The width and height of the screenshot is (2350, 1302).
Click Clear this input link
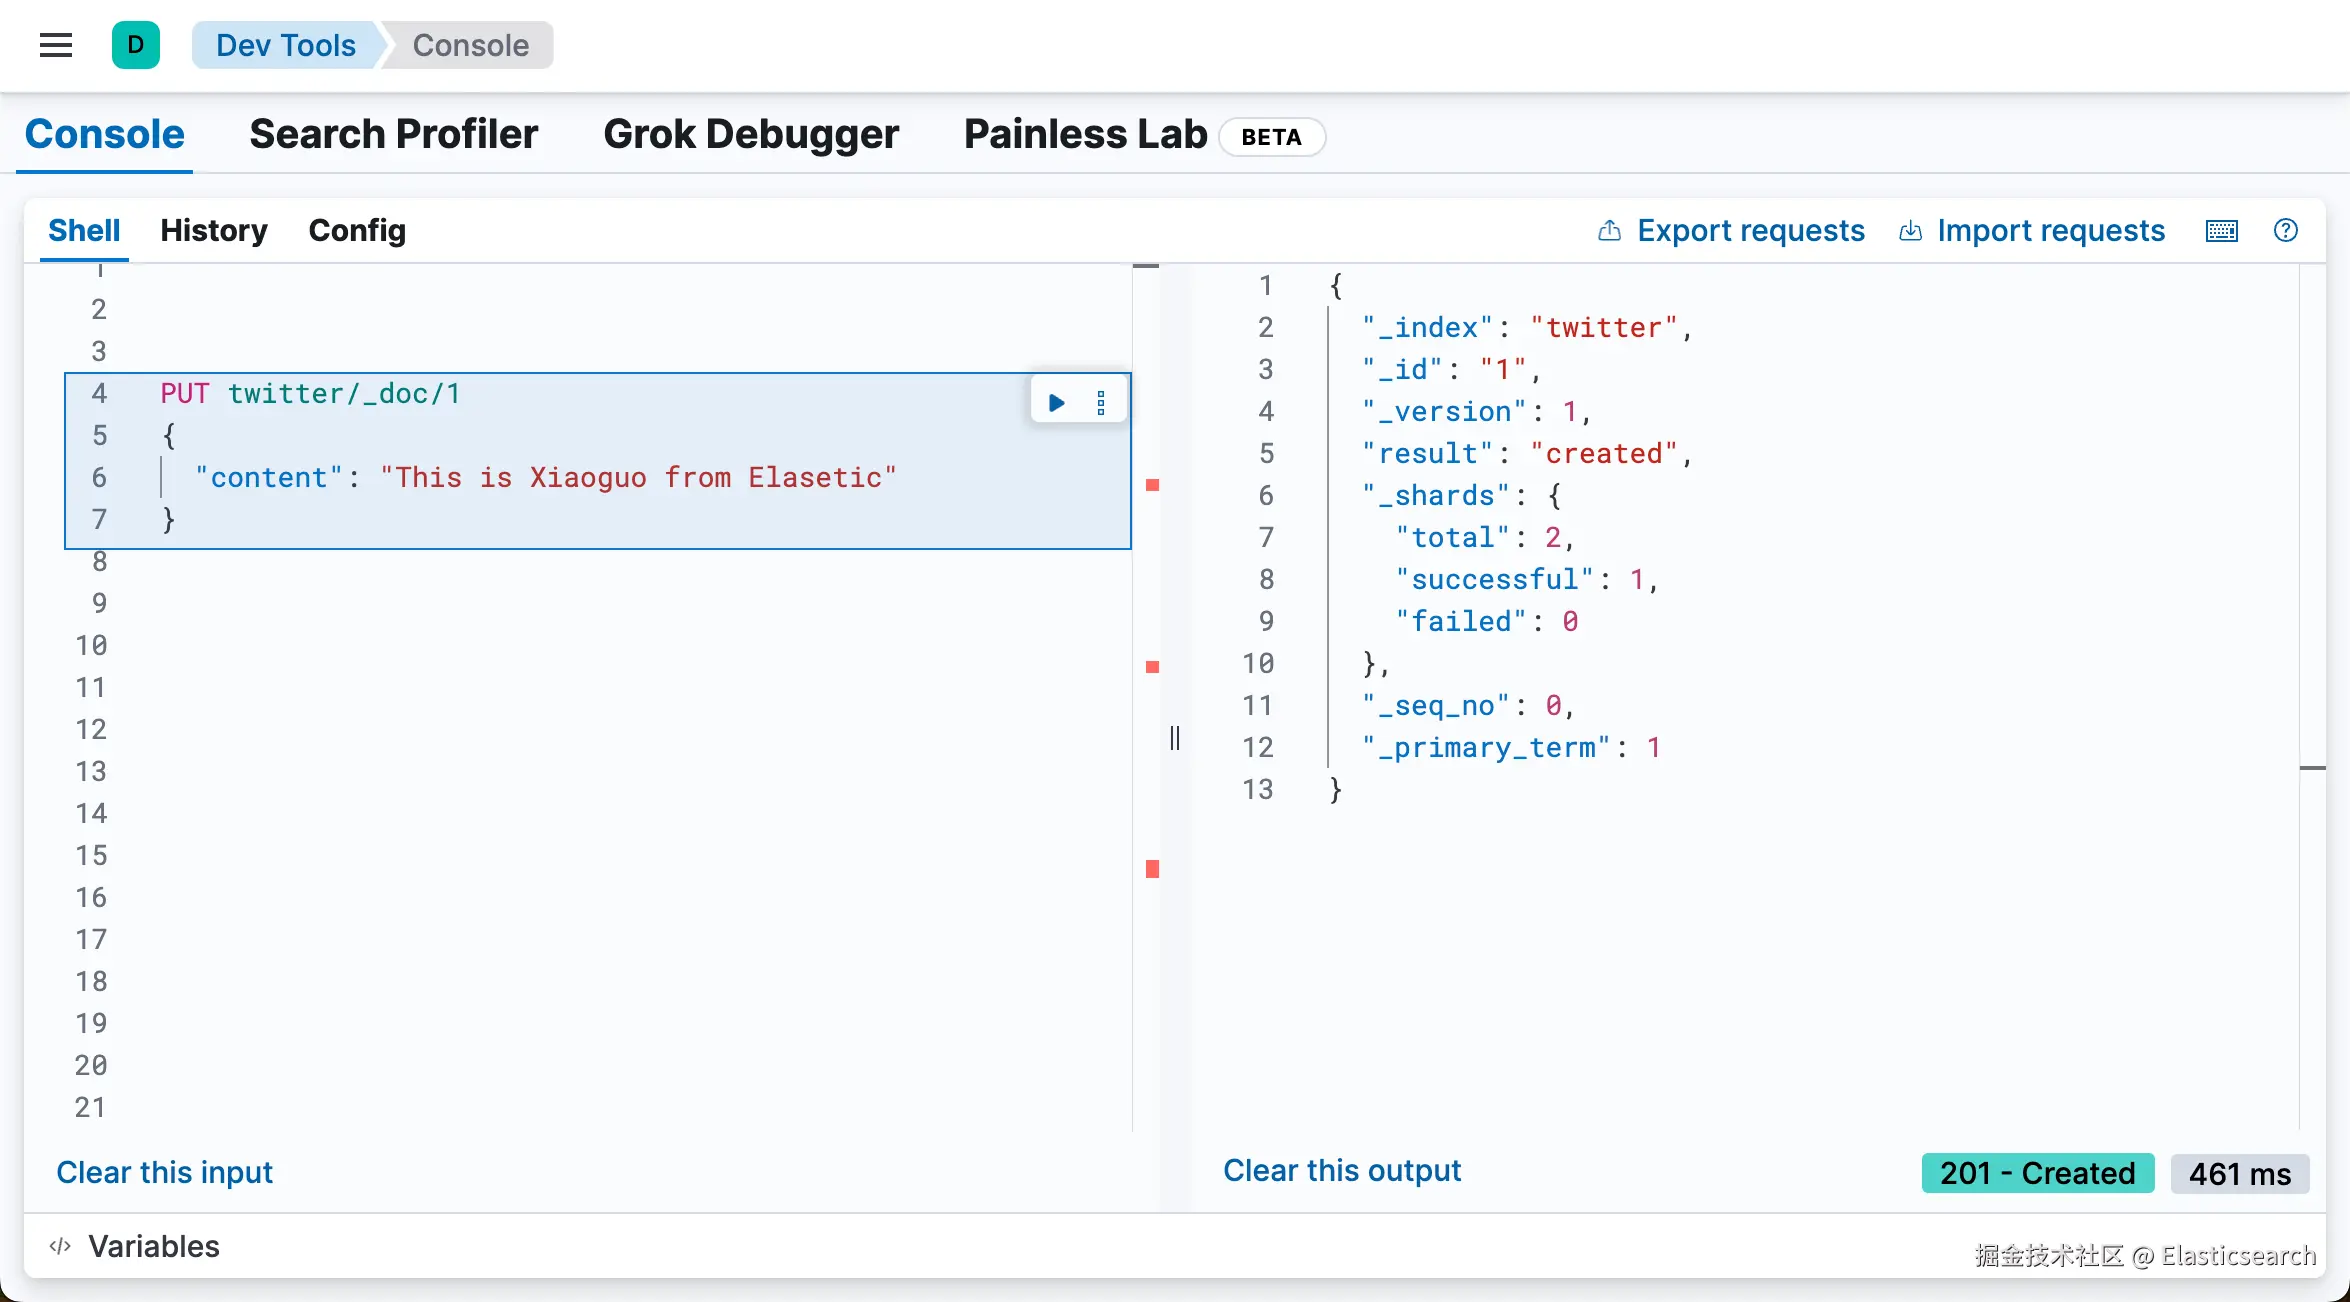click(164, 1172)
